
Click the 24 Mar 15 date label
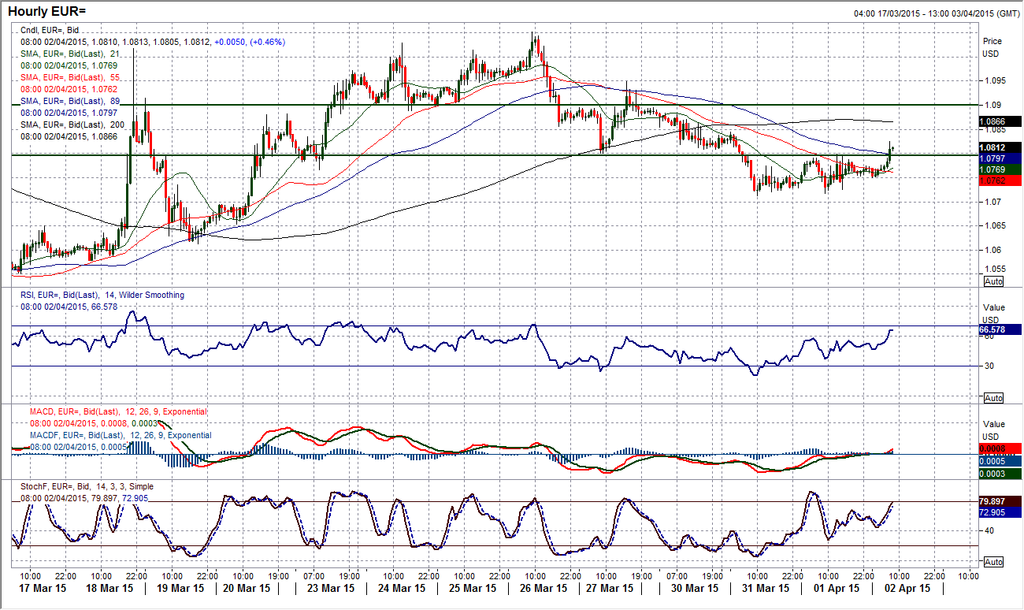(402, 588)
